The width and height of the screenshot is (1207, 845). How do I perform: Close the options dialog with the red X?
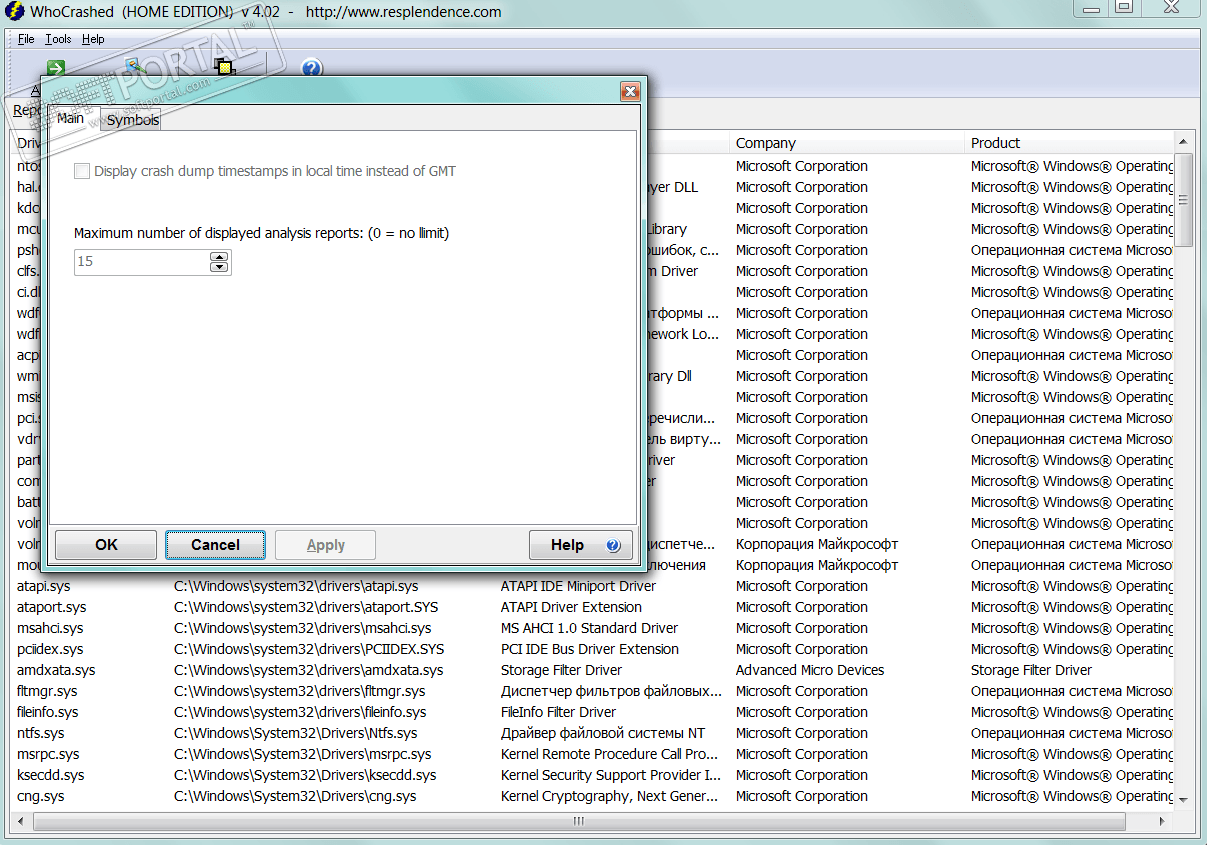(630, 91)
